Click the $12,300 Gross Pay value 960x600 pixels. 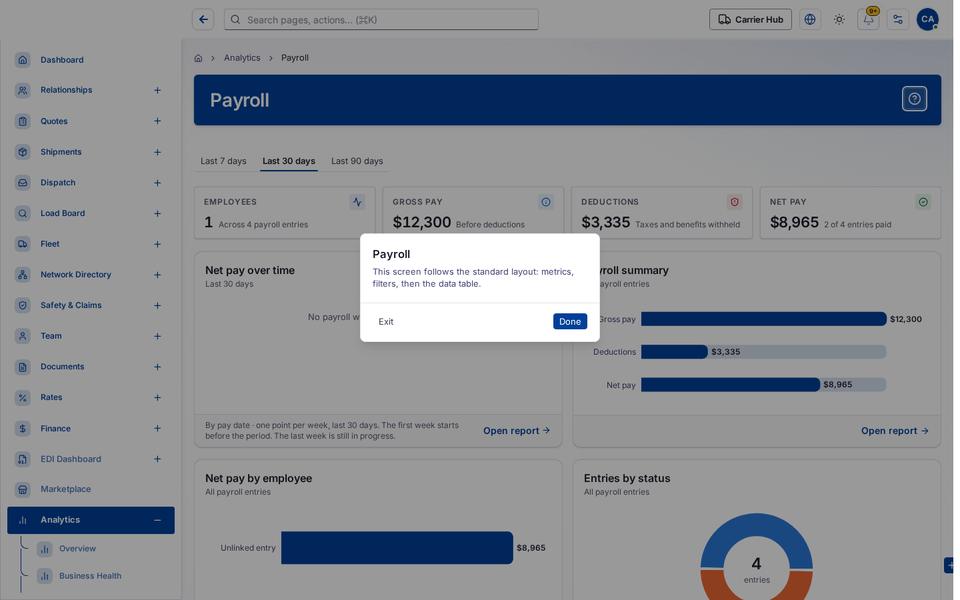coord(422,222)
